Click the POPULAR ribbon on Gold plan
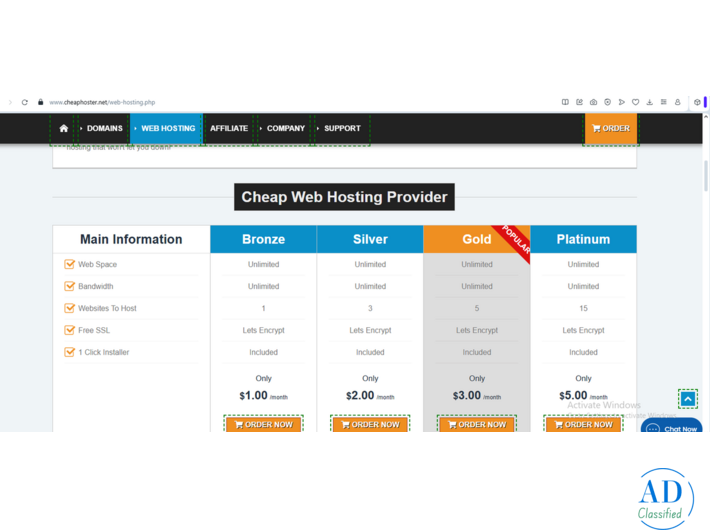 point(515,240)
